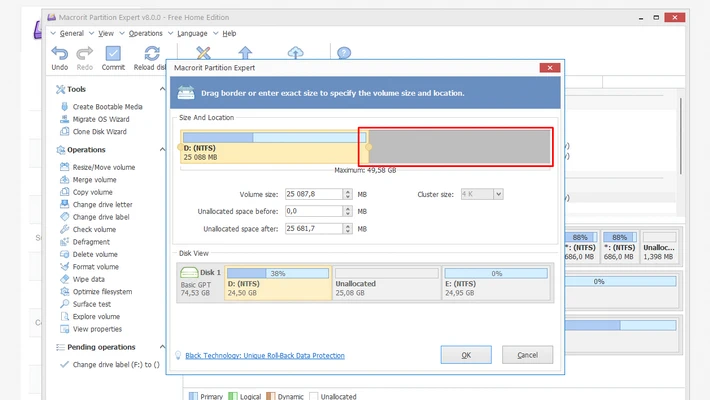Click the Unallocated legend color swatch
The width and height of the screenshot is (710, 400).
313,396
